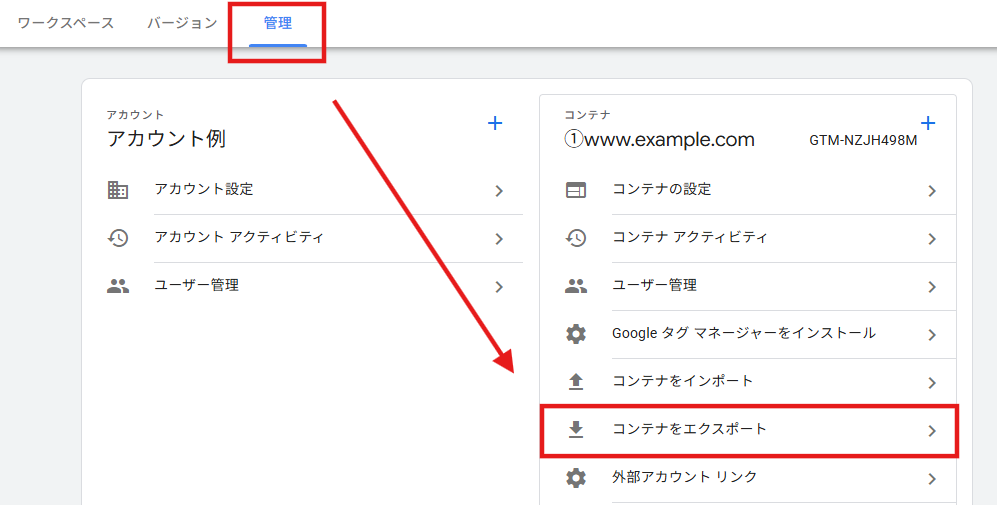Expand account ユーザー管理 chevron
997x505 pixels.
[x=499, y=287]
